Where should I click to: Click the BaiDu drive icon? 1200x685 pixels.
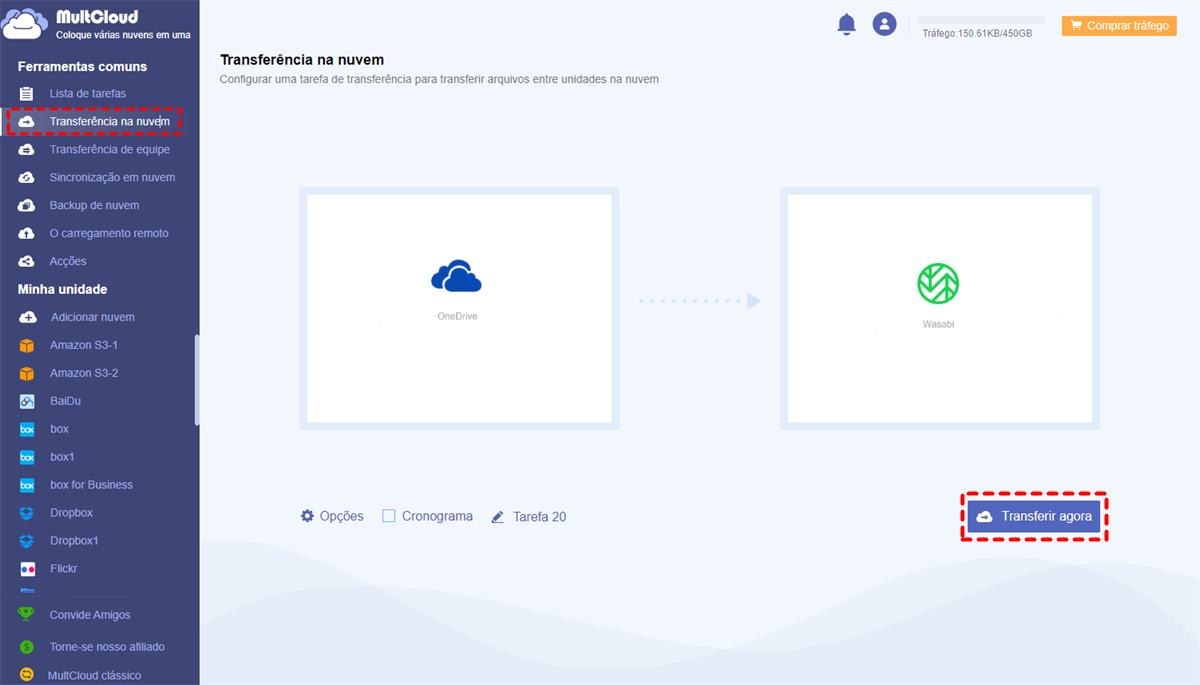pyautogui.click(x=28, y=401)
